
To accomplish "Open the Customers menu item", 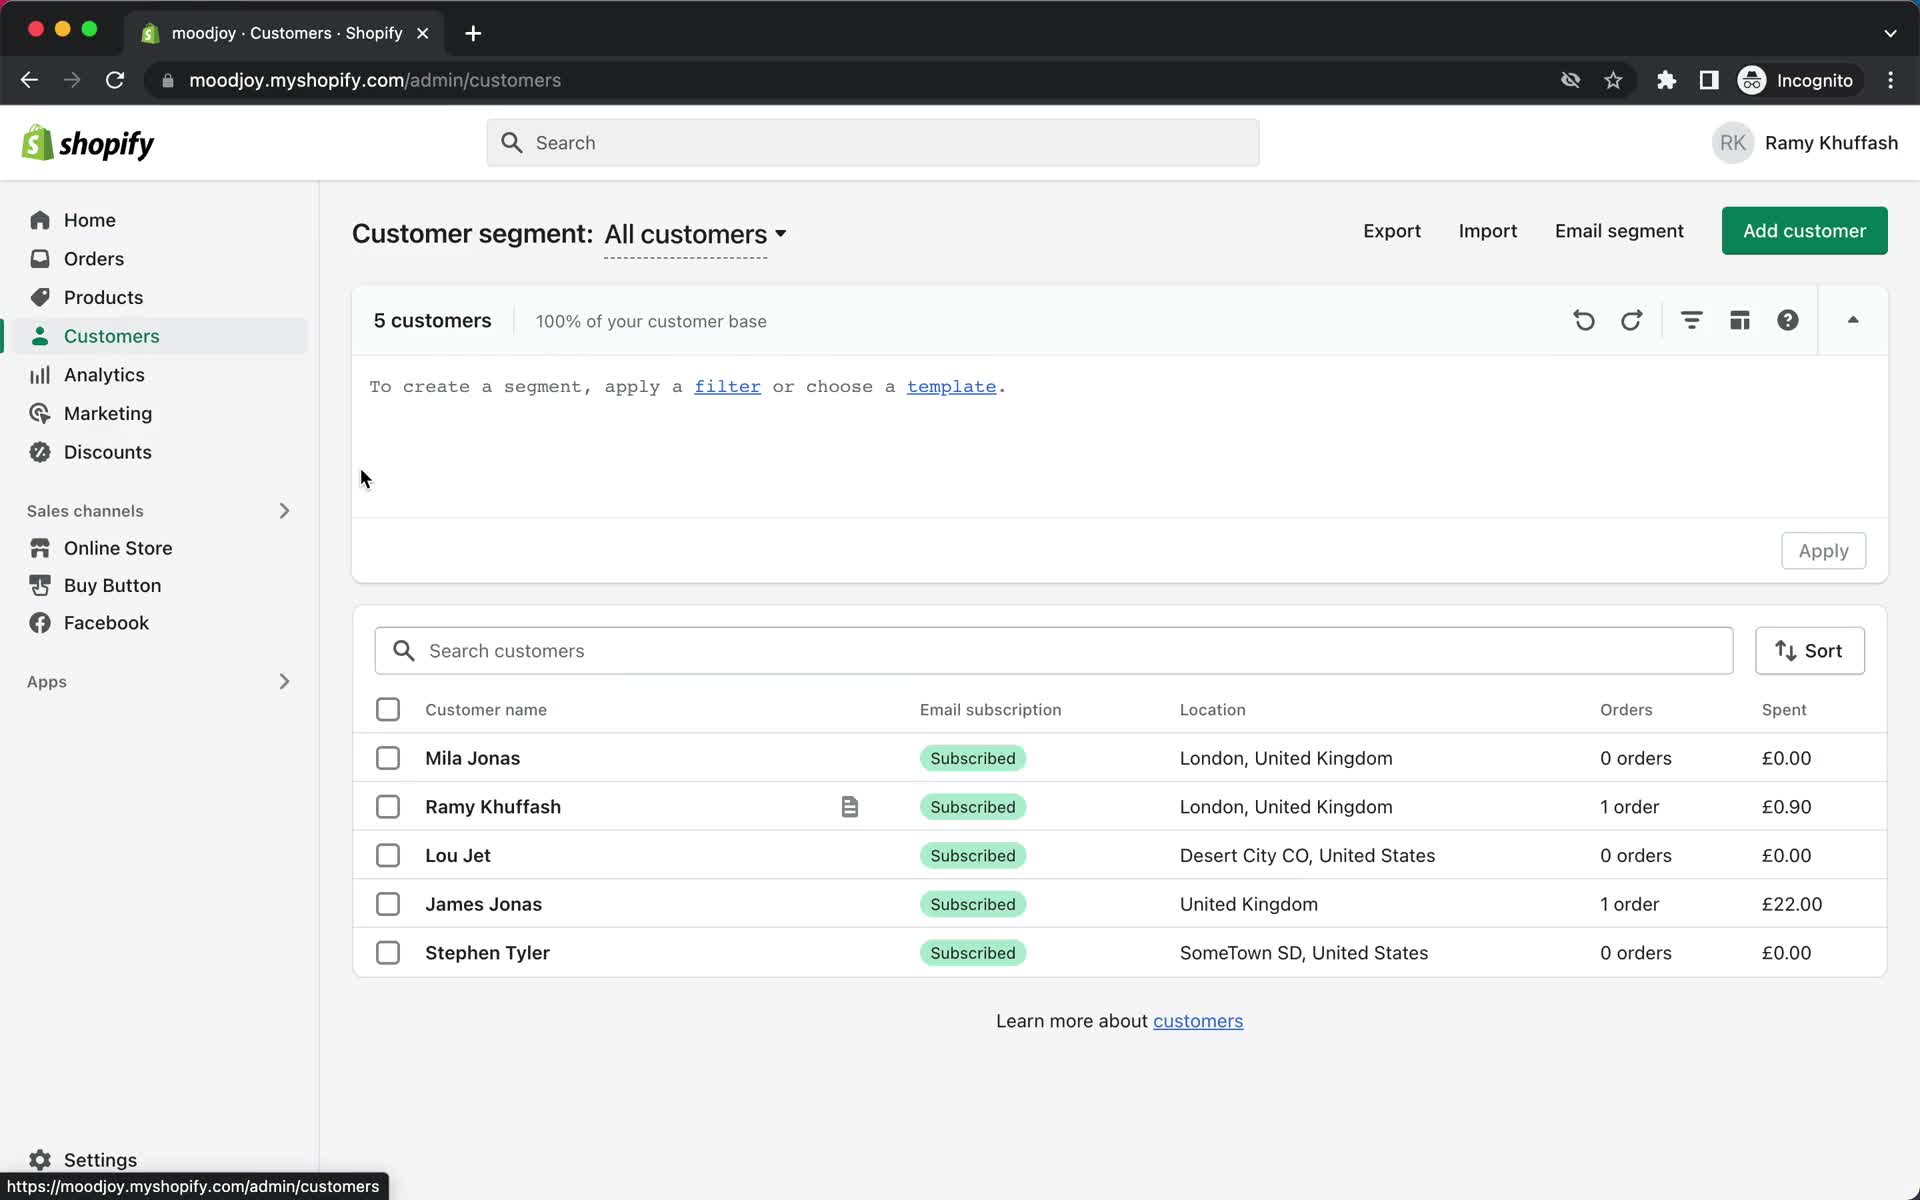I will click(112, 336).
